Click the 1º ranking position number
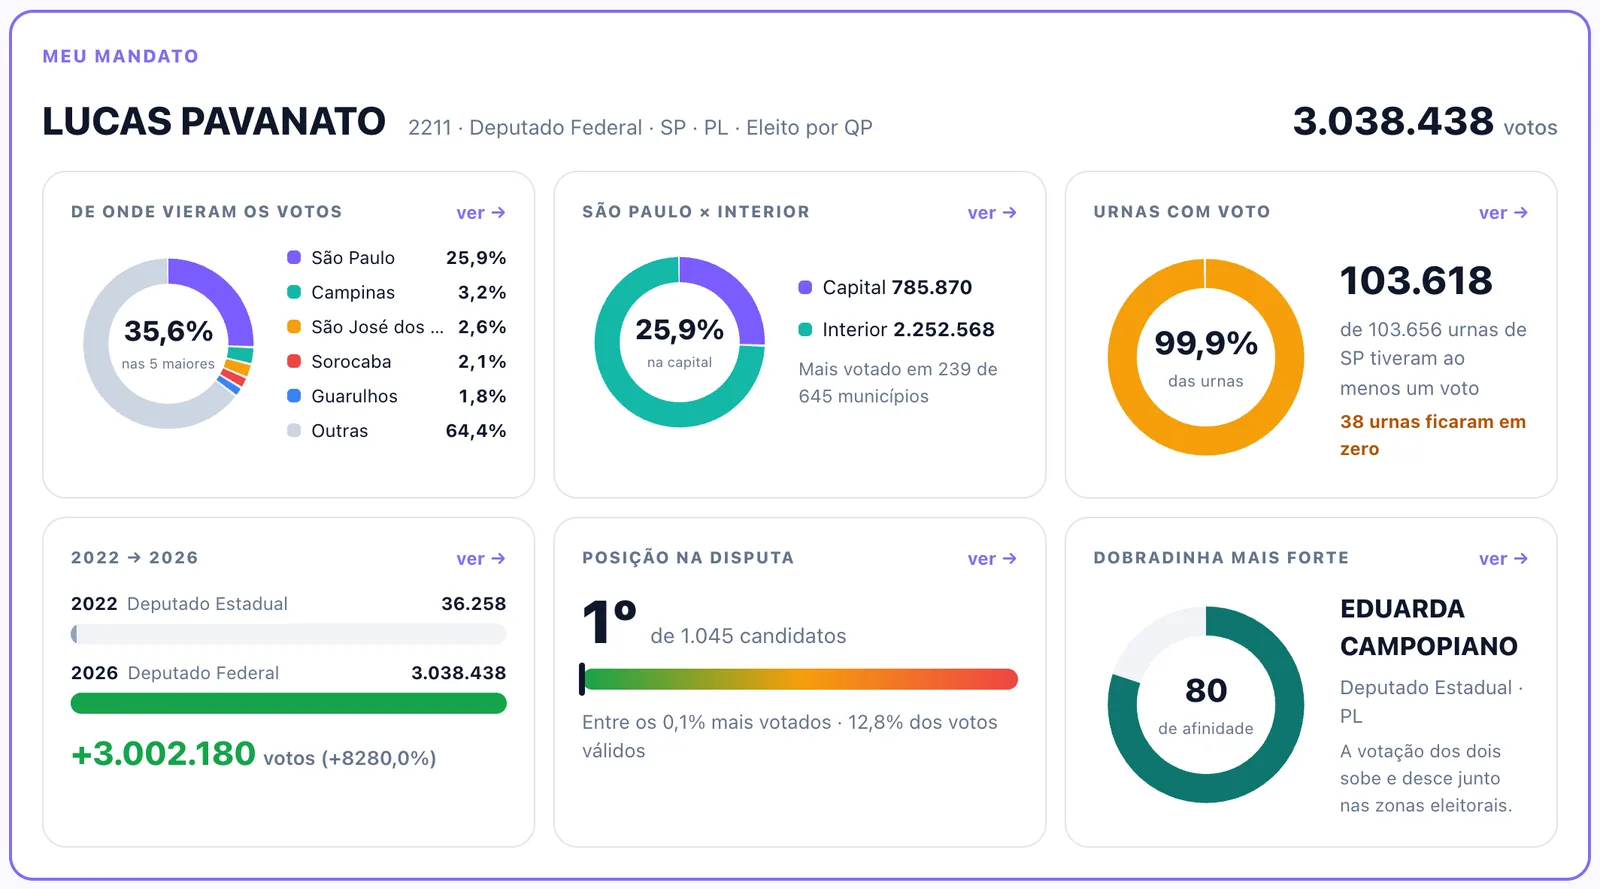 click(x=610, y=623)
